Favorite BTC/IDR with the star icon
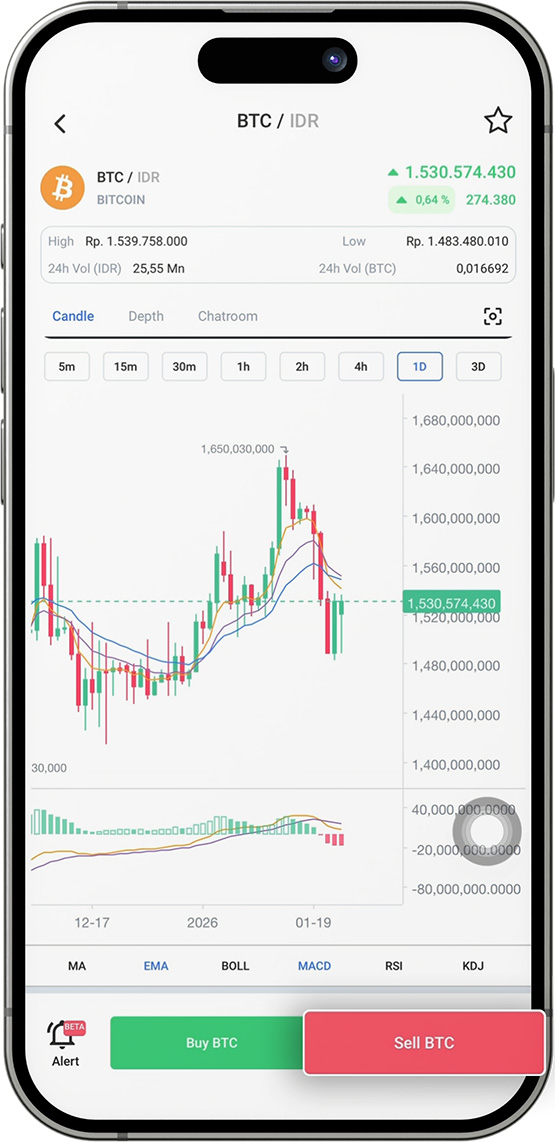555x1142 pixels. click(x=498, y=120)
